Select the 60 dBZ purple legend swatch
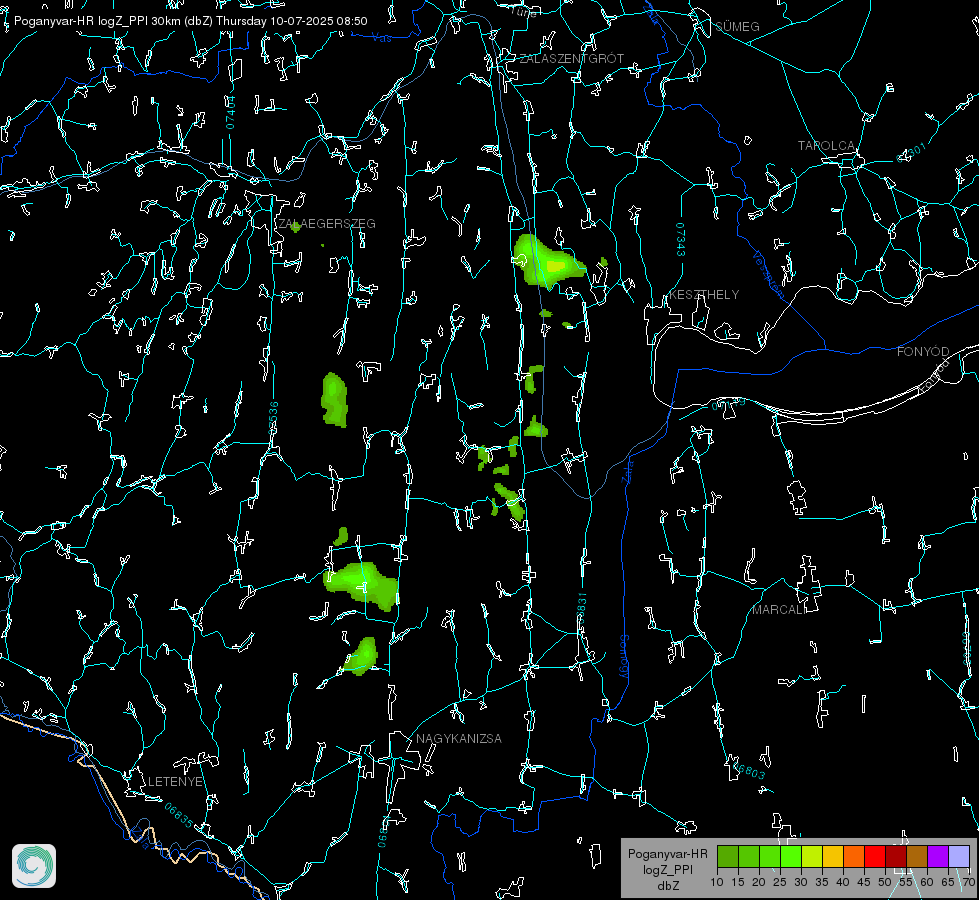The image size is (979, 900). pyautogui.click(x=938, y=856)
